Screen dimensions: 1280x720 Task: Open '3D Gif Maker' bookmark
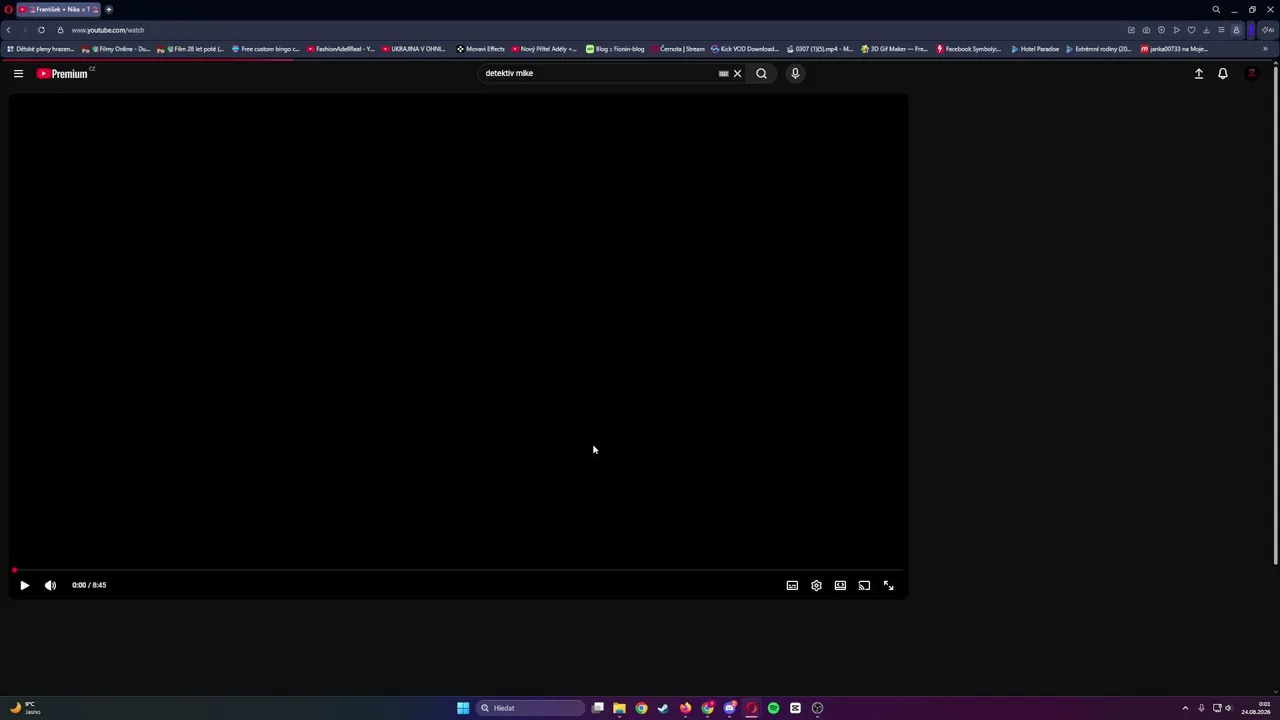point(894,49)
